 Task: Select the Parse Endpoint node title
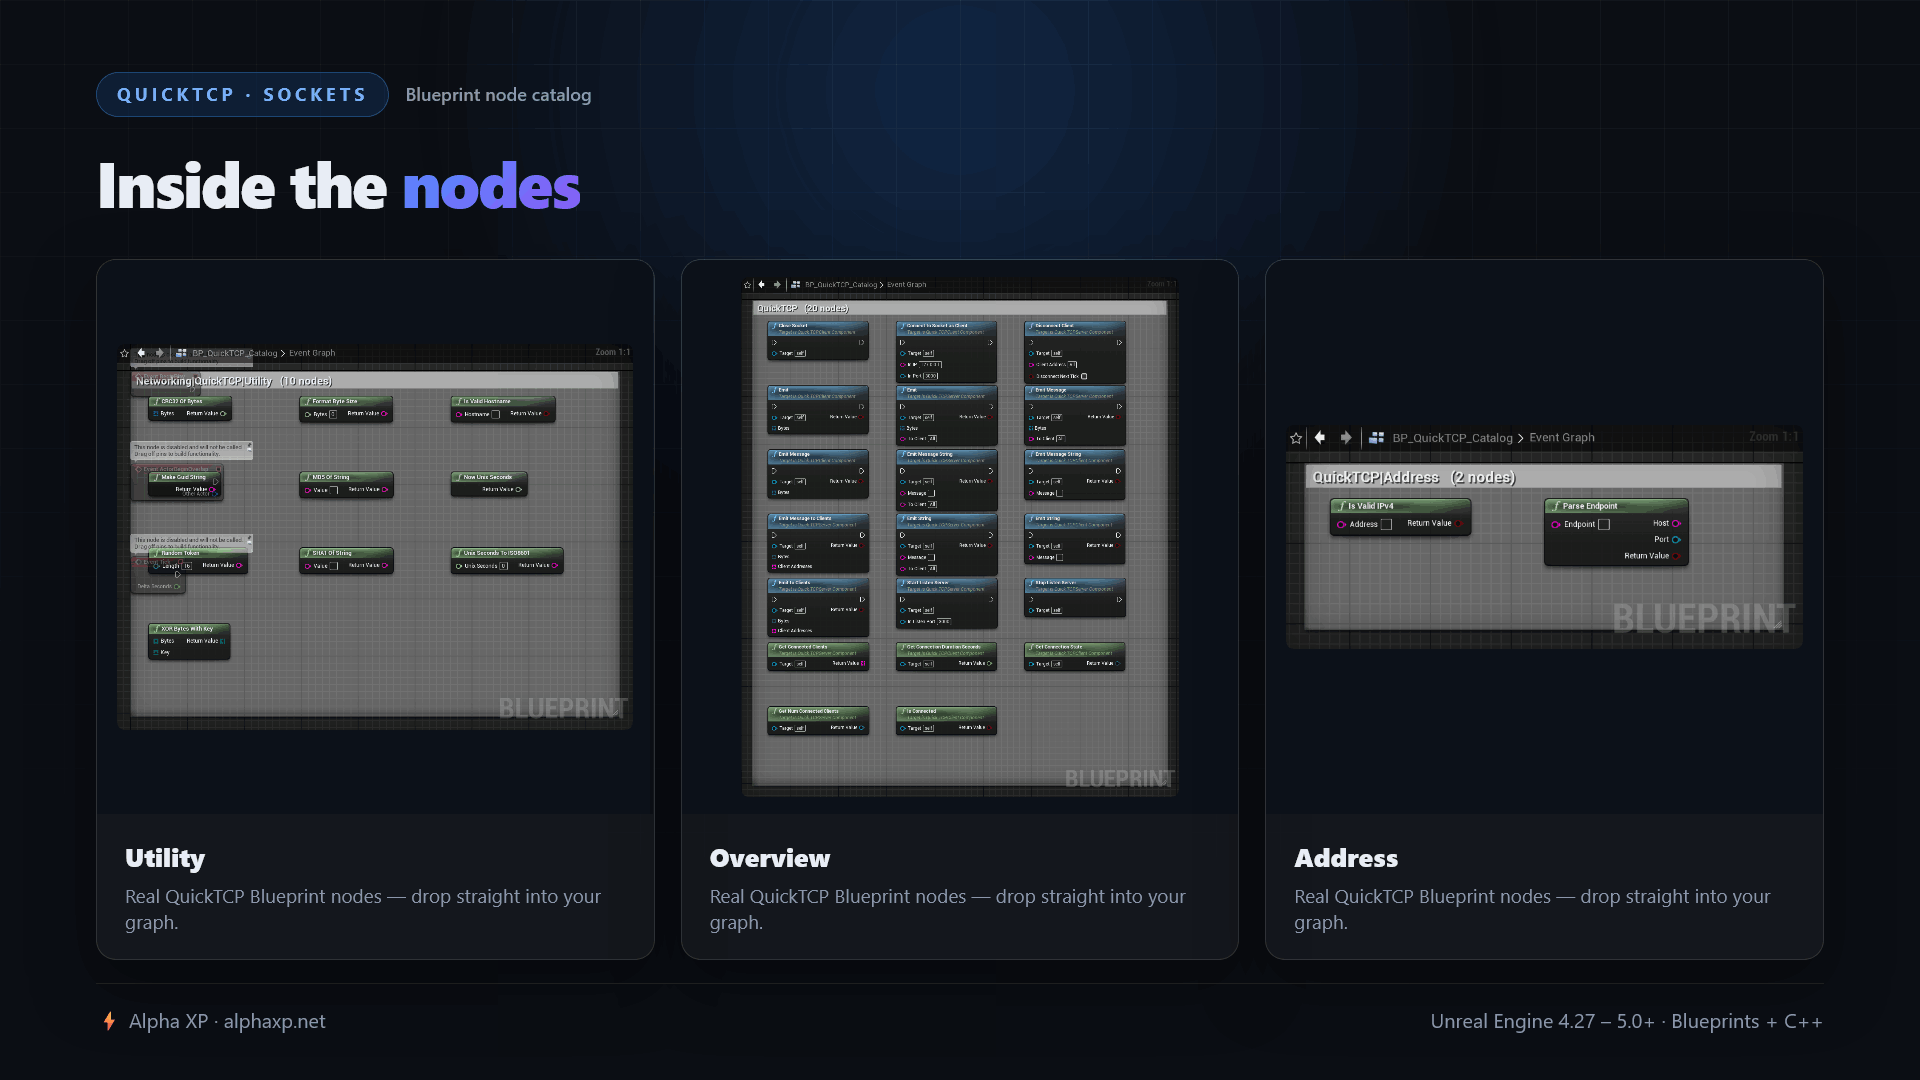click(x=1590, y=506)
